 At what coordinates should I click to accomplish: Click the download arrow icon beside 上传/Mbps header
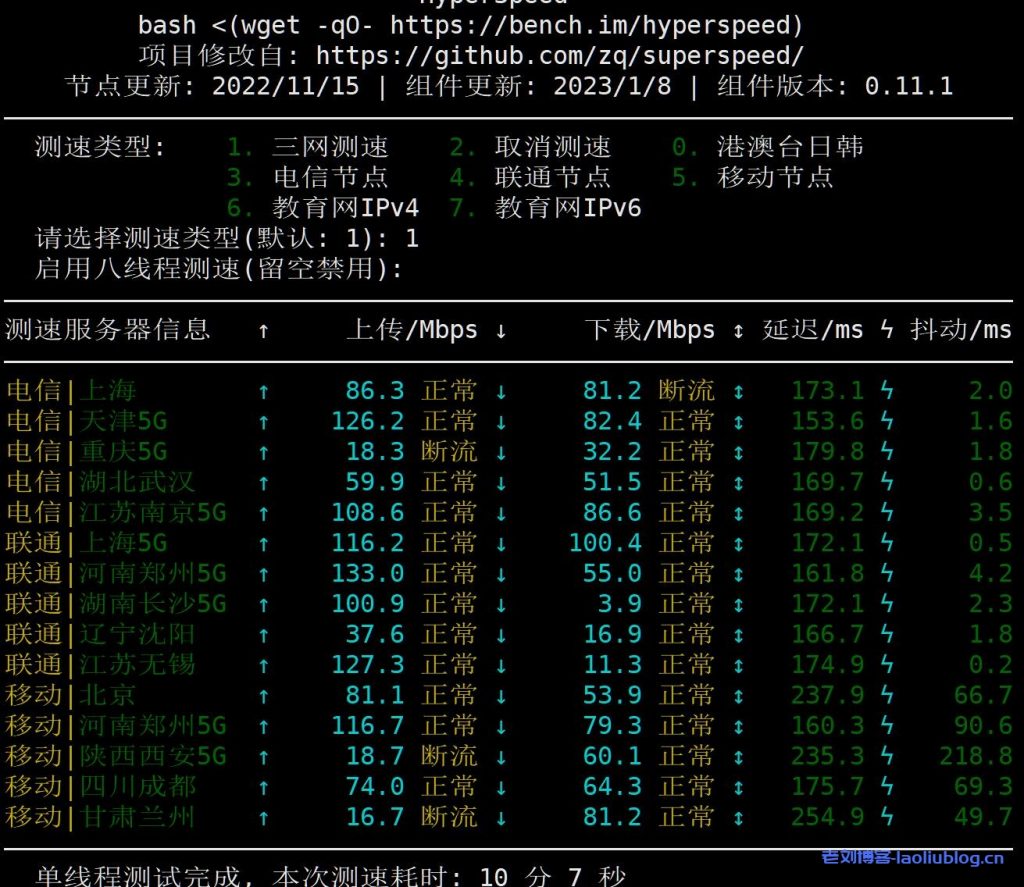501,331
